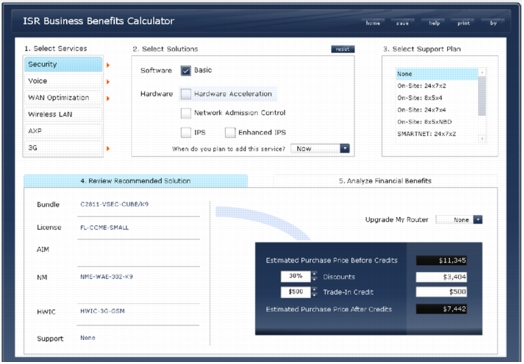Select the 3G service
Viewport: 524px width, 364px height.
[63, 148]
